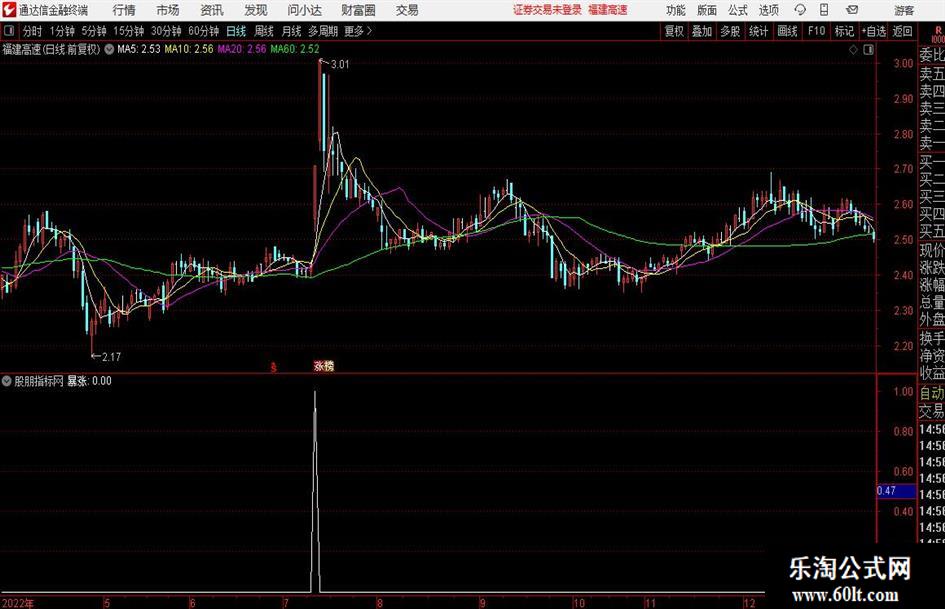
Task: Click the 复权 button
Action: [674, 31]
